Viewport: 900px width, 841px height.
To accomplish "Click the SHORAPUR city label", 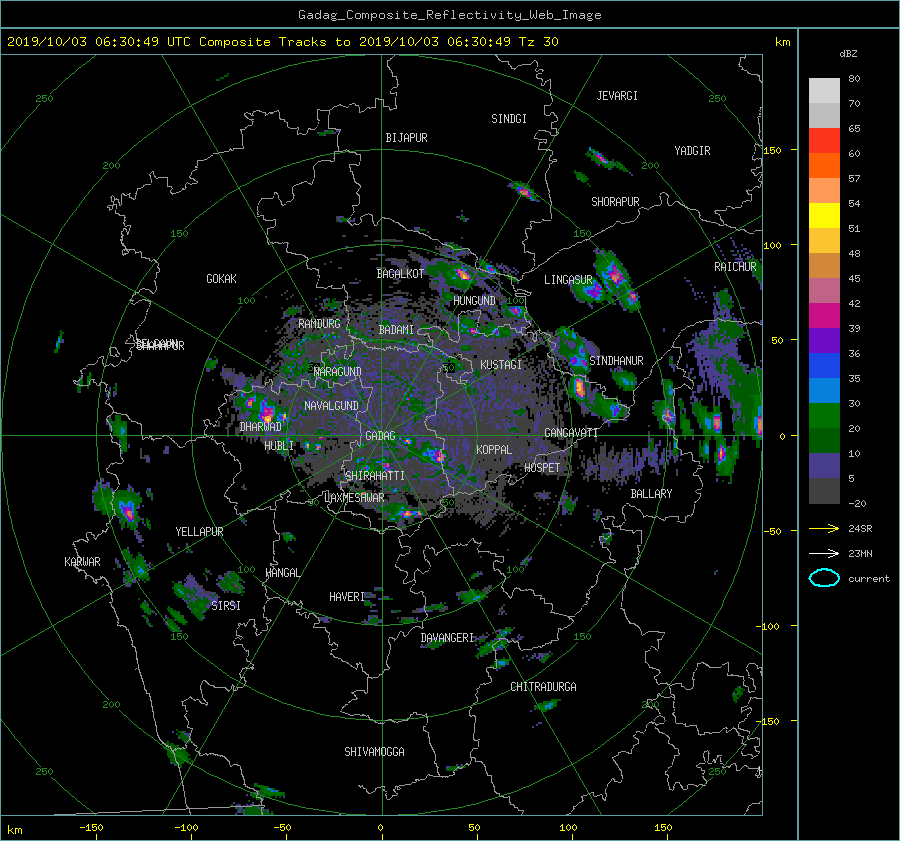I will point(615,202).
